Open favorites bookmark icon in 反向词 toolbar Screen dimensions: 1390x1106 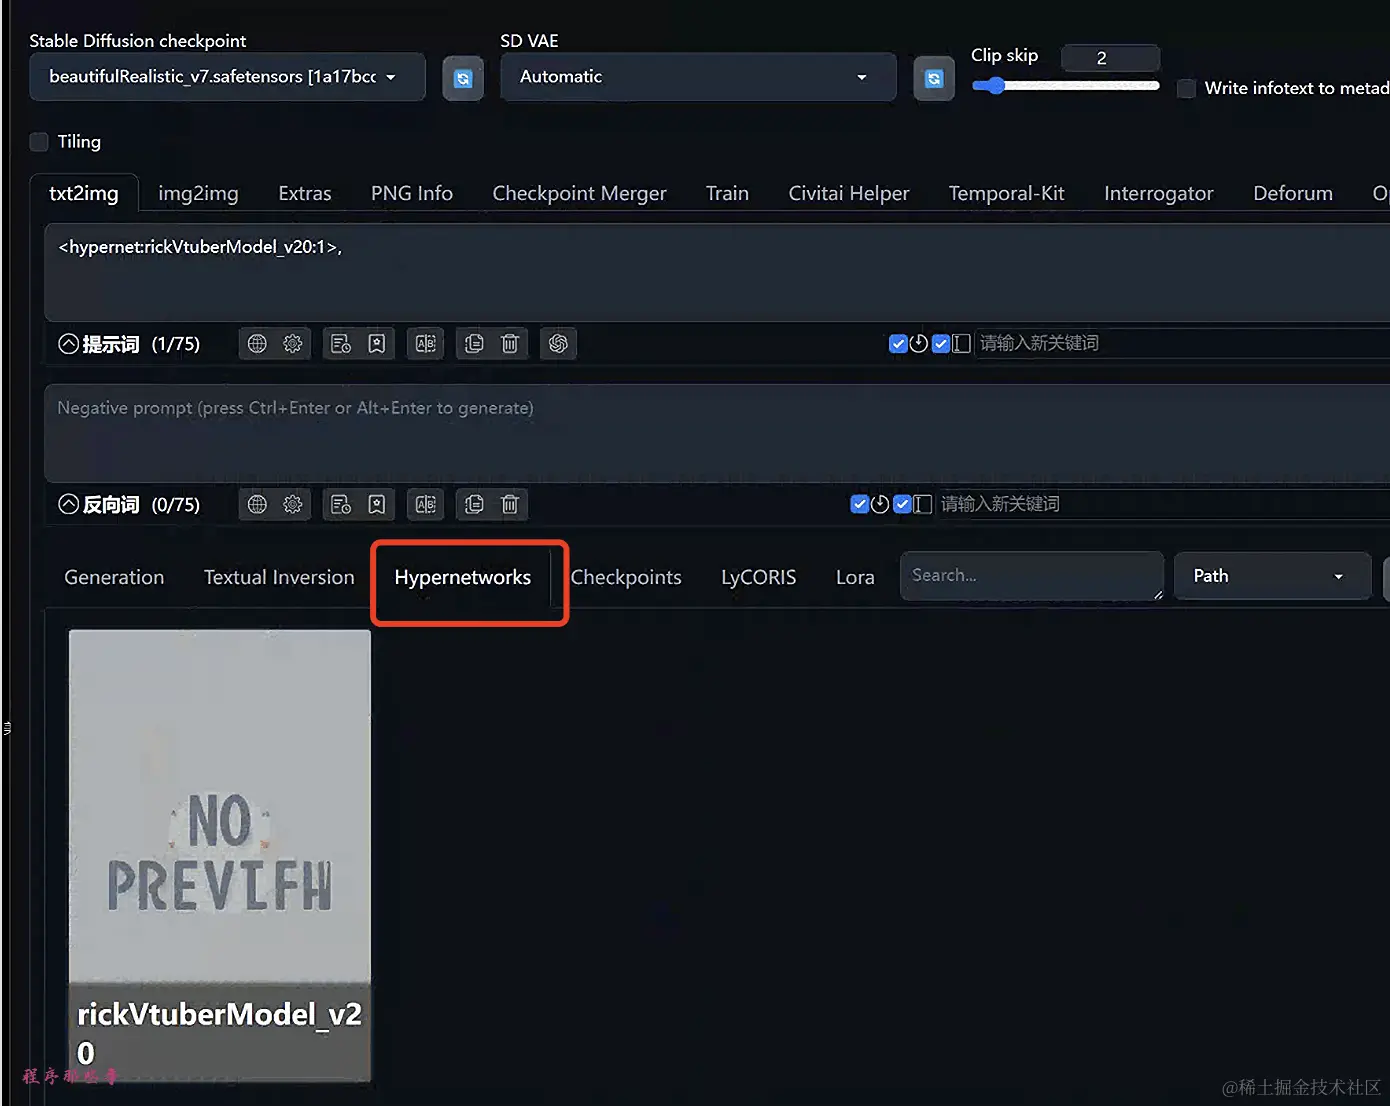pos(377,504)
